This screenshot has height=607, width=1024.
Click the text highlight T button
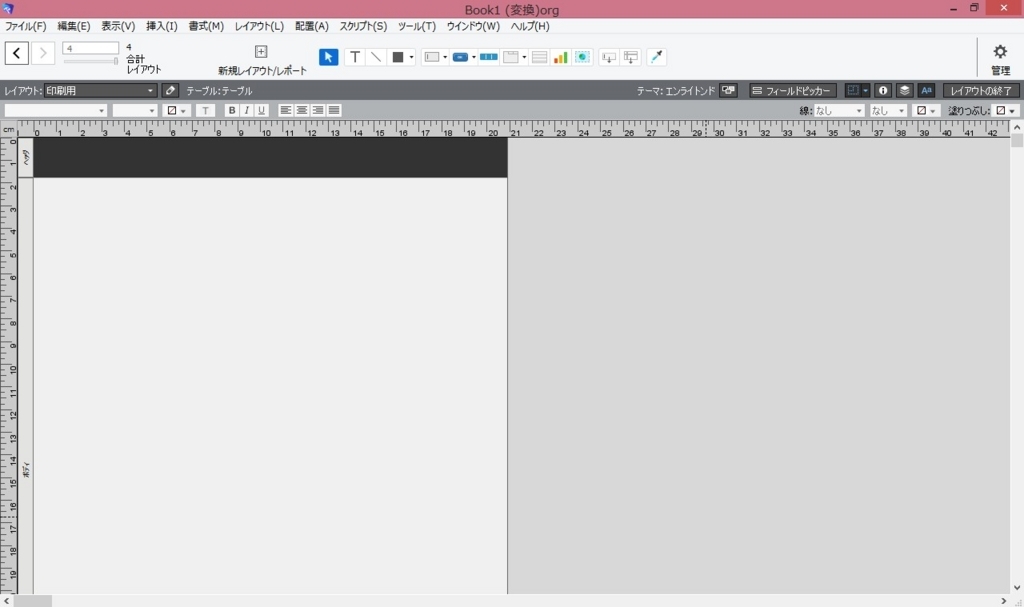click(205, 110)
